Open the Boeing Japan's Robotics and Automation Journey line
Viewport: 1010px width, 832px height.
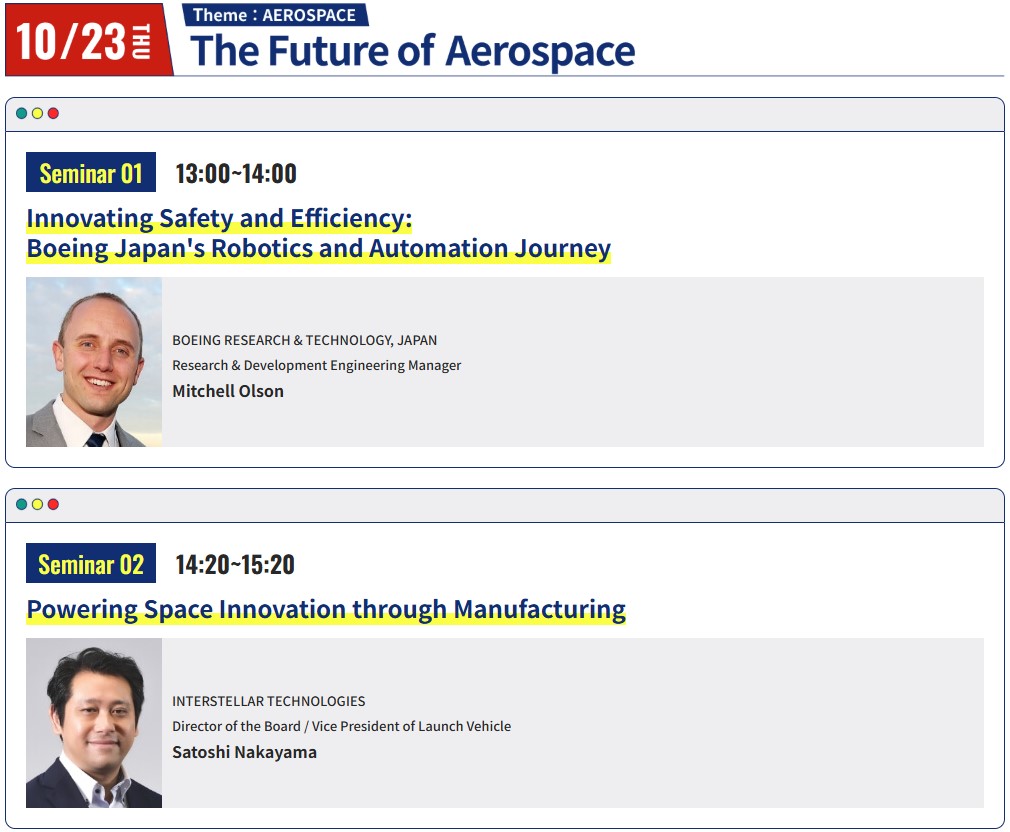[x=319, y=249]
